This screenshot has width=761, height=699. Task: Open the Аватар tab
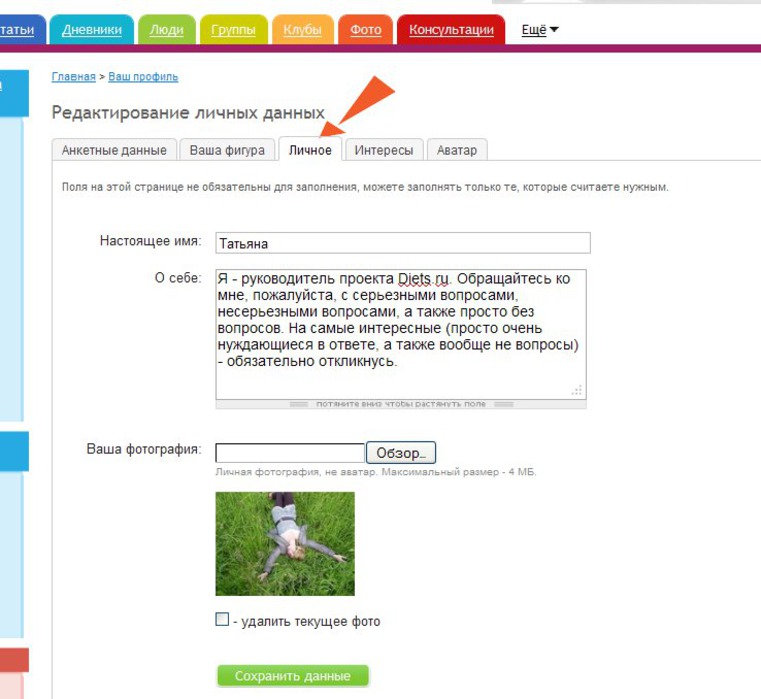pos(457,150)
